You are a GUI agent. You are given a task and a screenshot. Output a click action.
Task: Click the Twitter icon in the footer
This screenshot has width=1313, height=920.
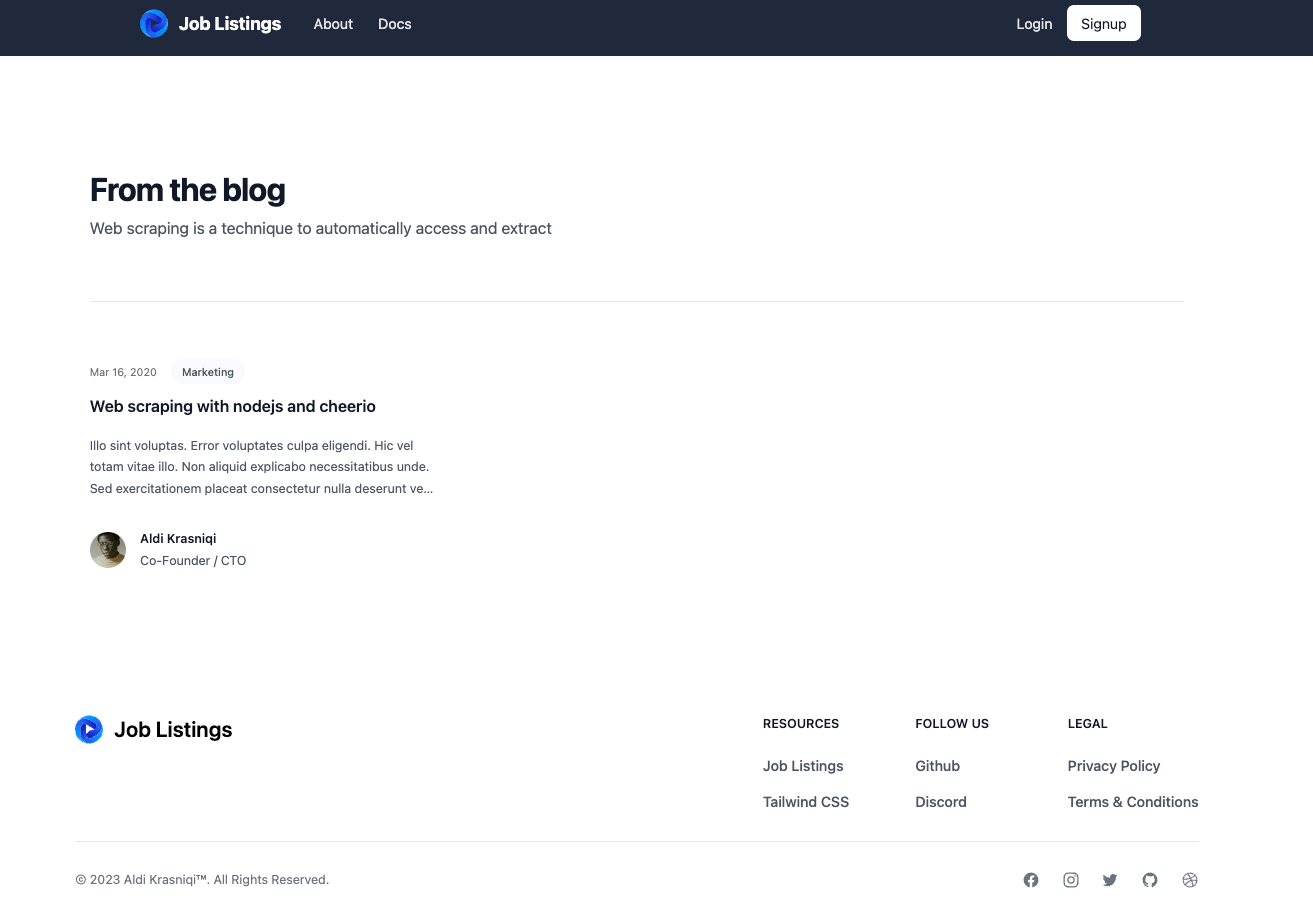[1110, 880]
